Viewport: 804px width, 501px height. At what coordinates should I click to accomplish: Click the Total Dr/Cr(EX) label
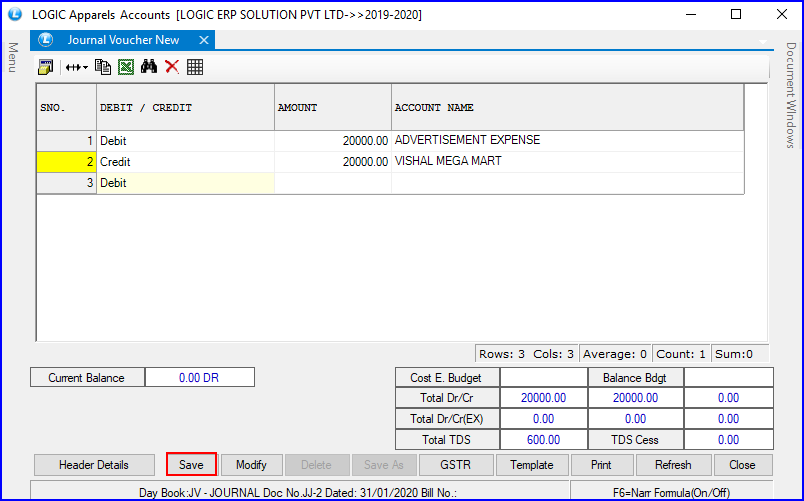click(x=447, y=419)
